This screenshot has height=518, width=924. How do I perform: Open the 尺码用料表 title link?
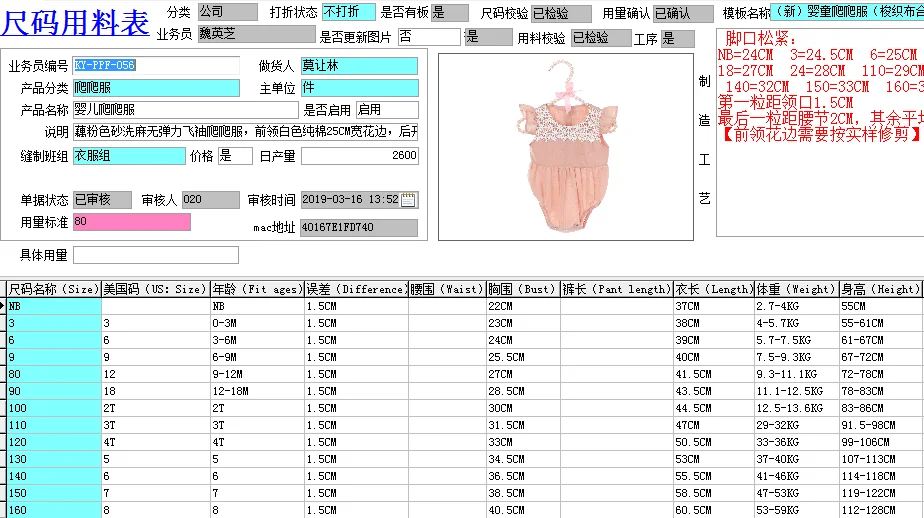pyautogui.click(x=75, y=22)
